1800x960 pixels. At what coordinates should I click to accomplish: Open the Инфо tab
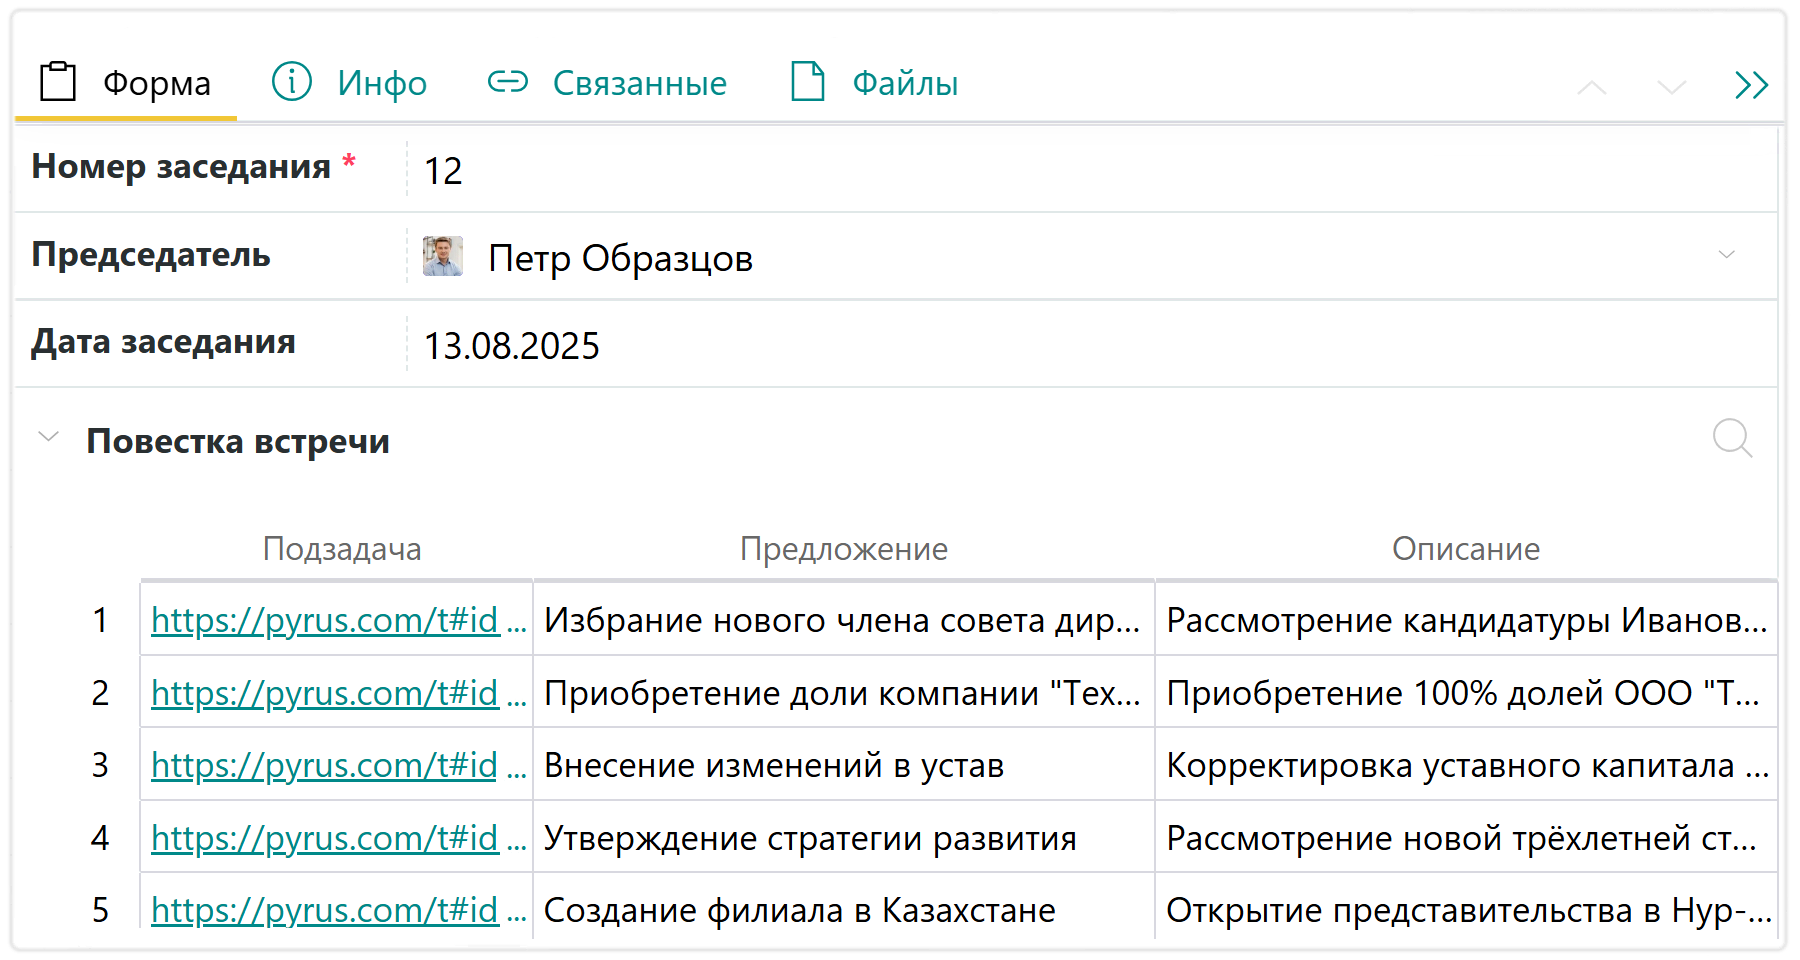tap(350, 83)
